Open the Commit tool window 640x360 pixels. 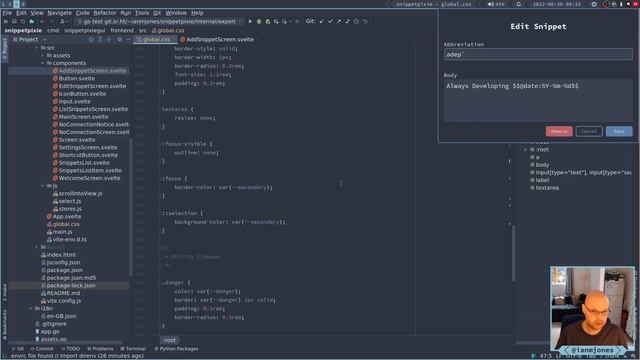(x=42, y=349)
